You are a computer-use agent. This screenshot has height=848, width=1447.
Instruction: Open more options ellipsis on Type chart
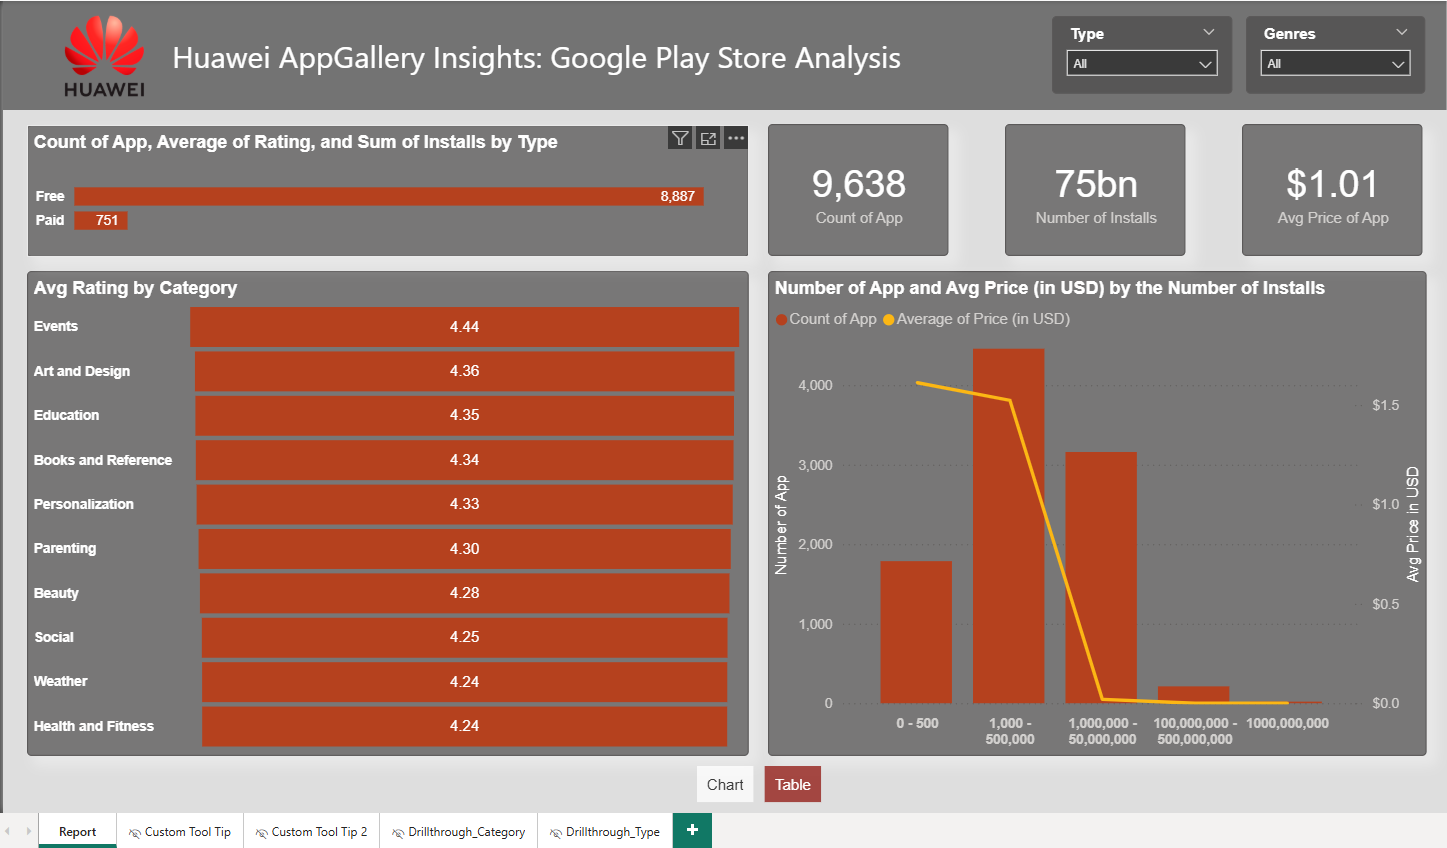point(736,139)
